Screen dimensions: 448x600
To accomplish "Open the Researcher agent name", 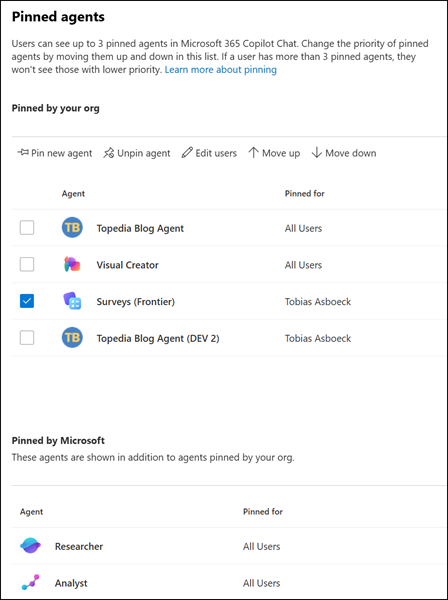I will point(79,546).
